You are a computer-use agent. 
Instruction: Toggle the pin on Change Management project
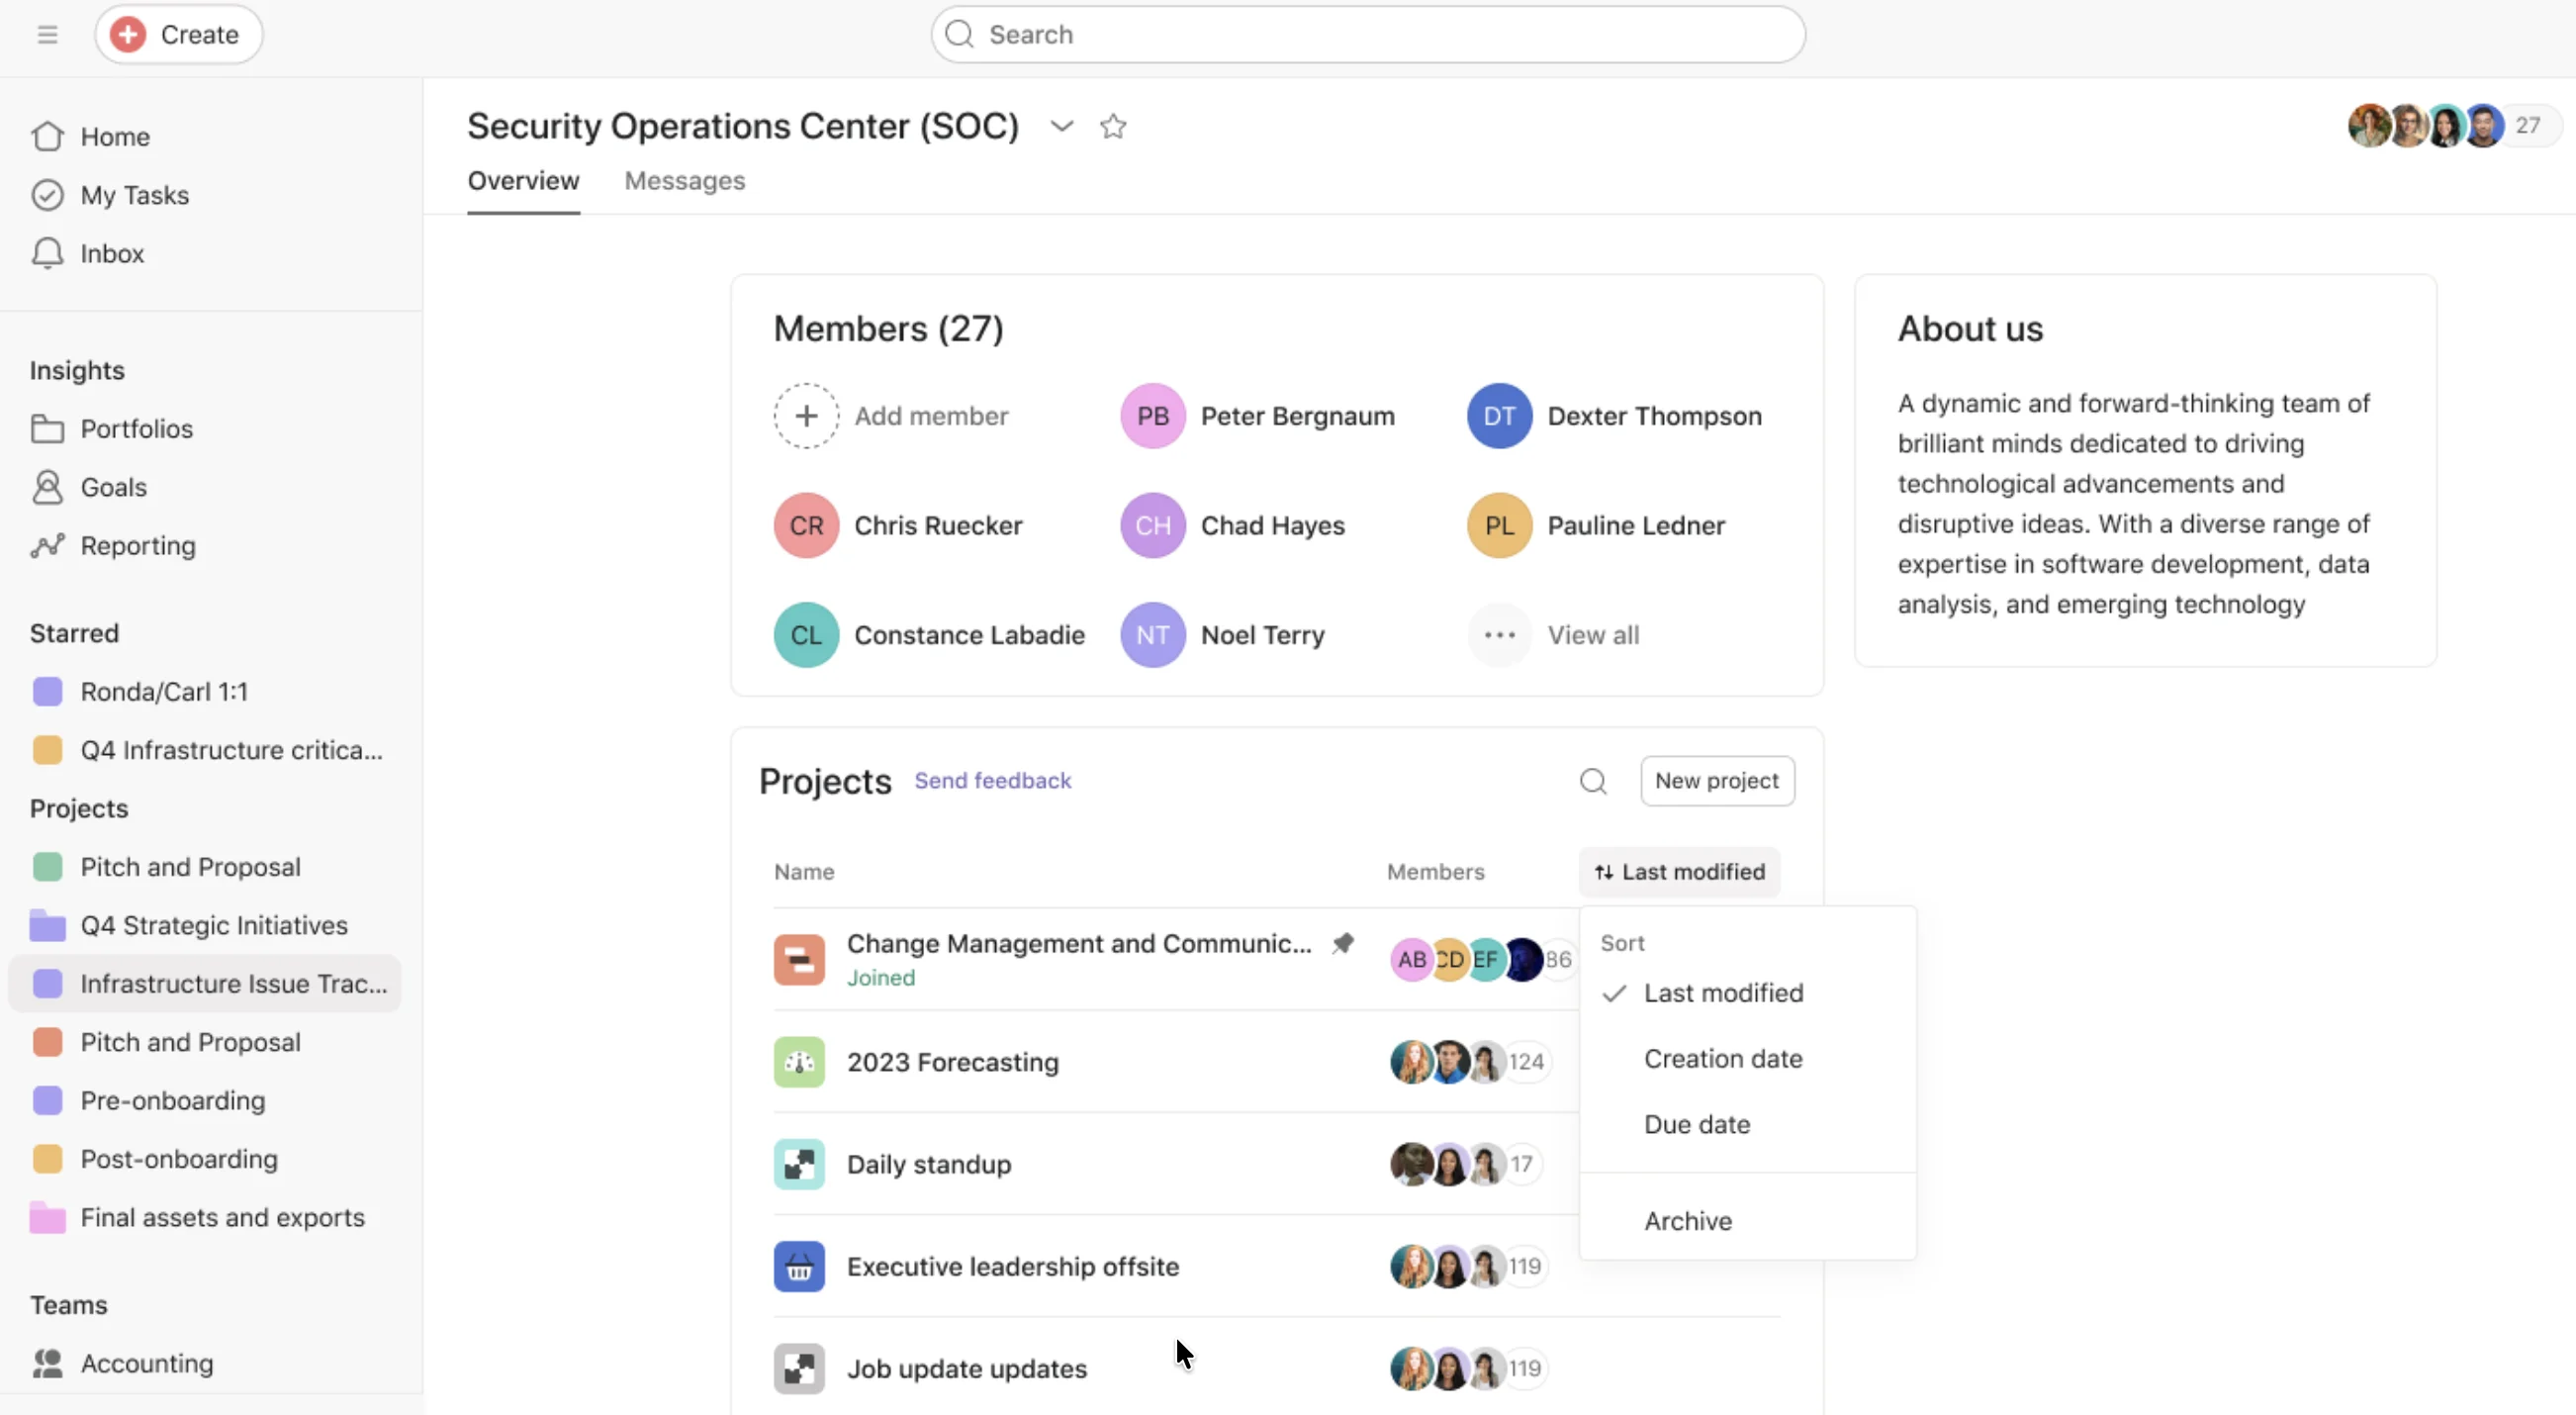1343,943
